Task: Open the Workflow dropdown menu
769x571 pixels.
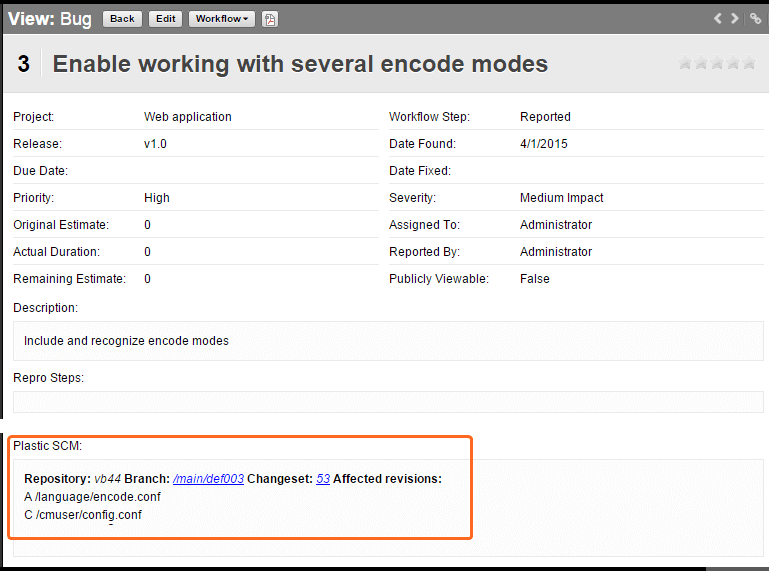Action: [x=222, y=19]
